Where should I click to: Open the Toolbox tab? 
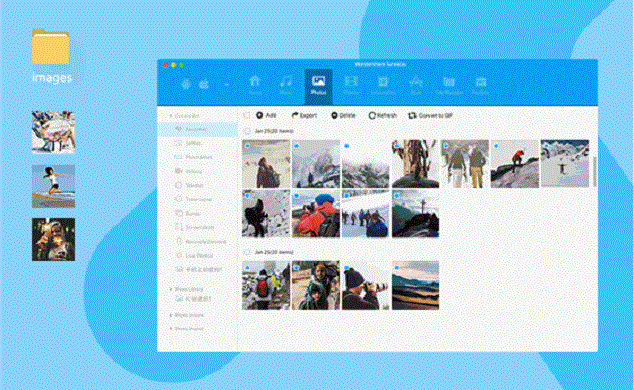coord(481,85)
